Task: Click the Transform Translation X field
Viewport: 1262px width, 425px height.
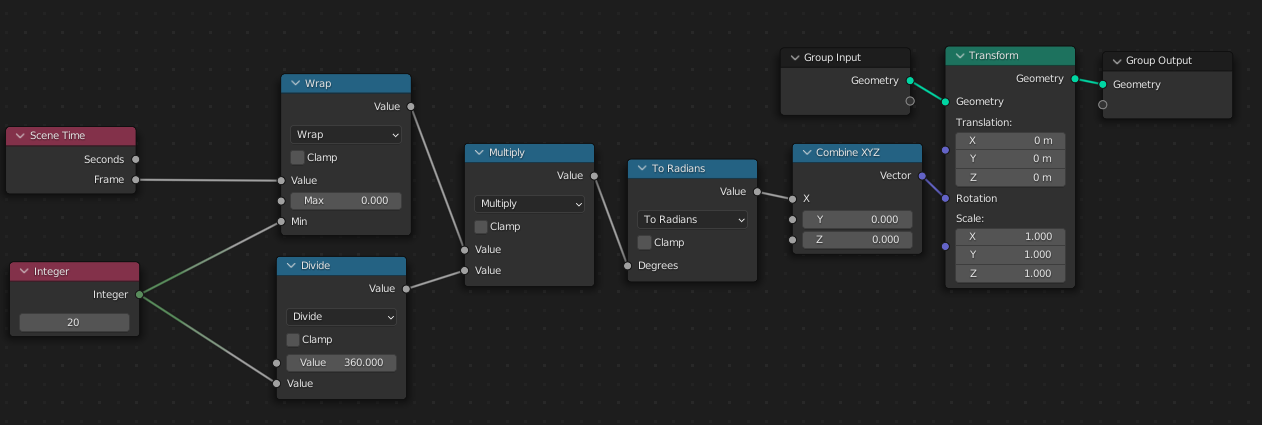Action: click(x=1010, y=140)
